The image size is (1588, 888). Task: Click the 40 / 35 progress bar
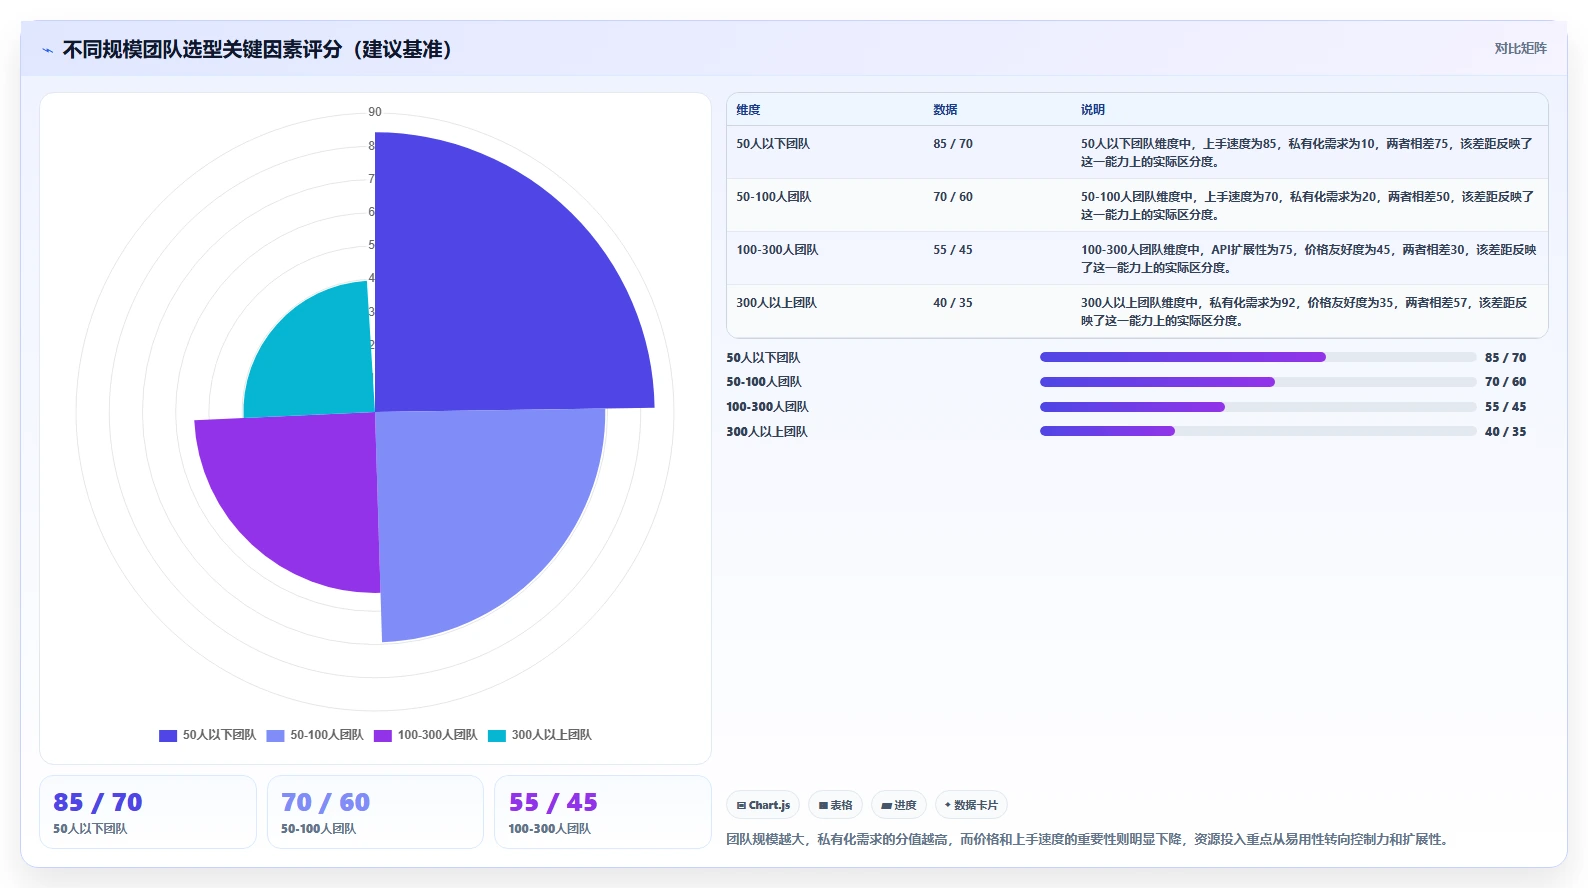(1258, 432)
